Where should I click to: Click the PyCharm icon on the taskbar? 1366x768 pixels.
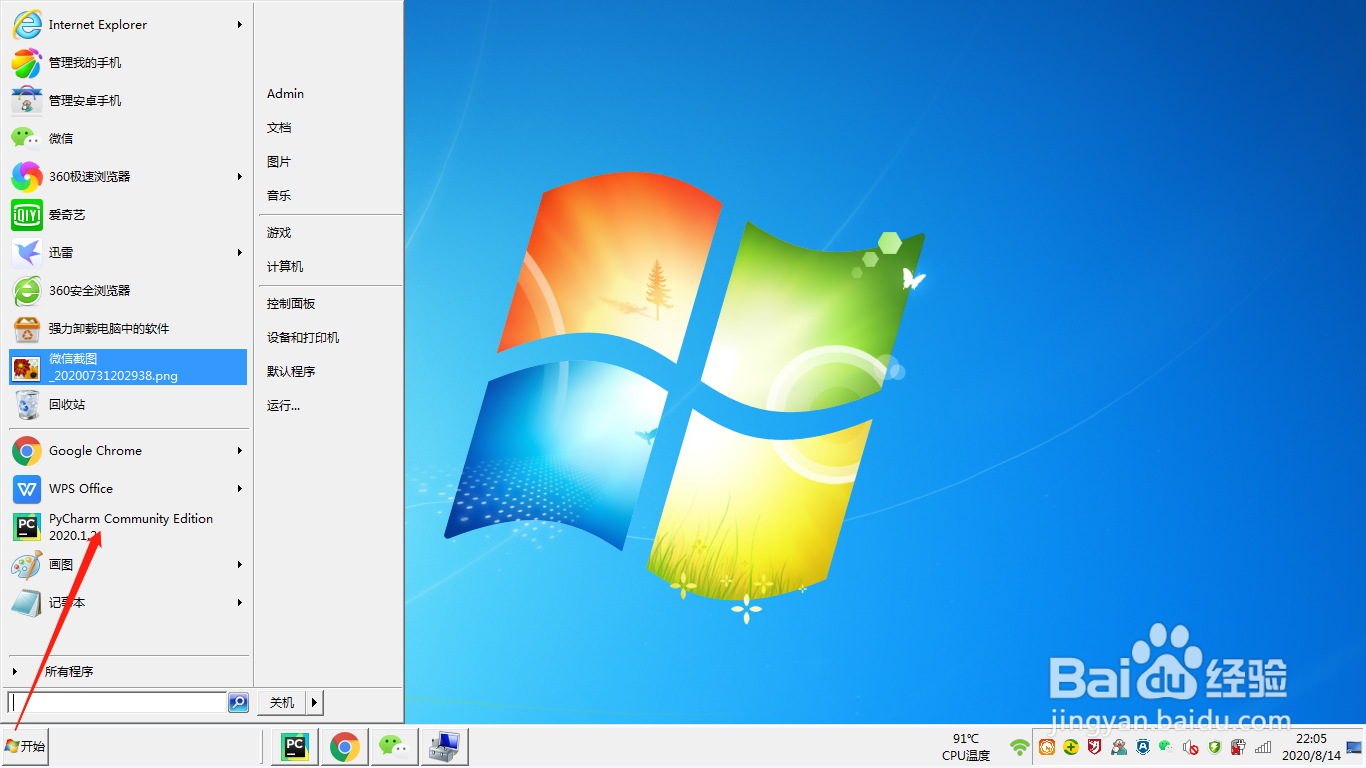(294, 746)
